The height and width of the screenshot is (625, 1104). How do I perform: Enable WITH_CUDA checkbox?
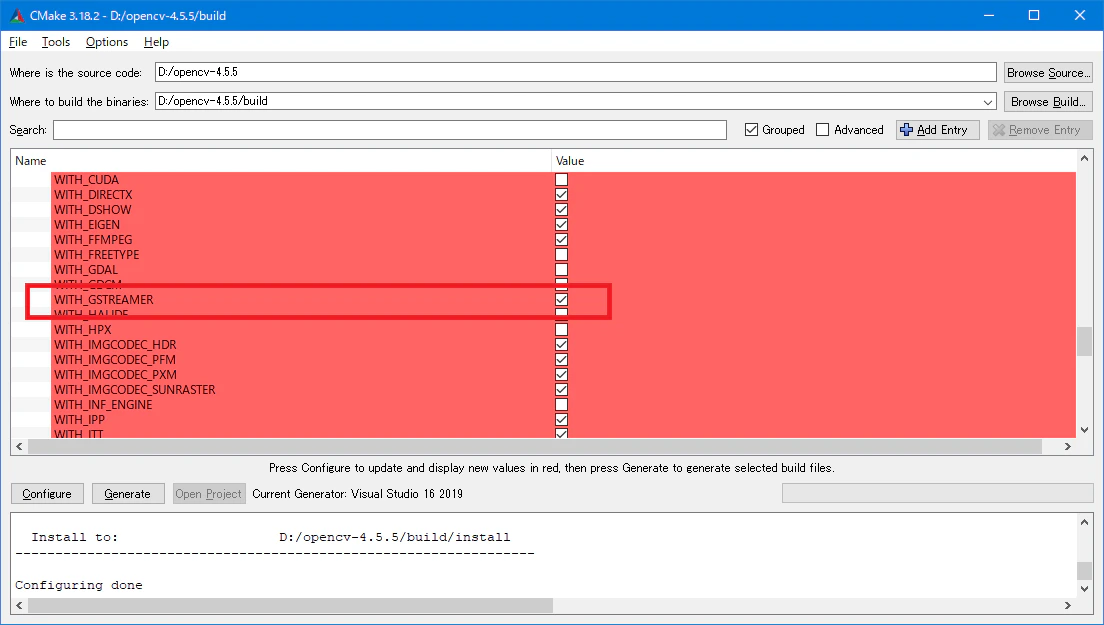tap(561, 179)
